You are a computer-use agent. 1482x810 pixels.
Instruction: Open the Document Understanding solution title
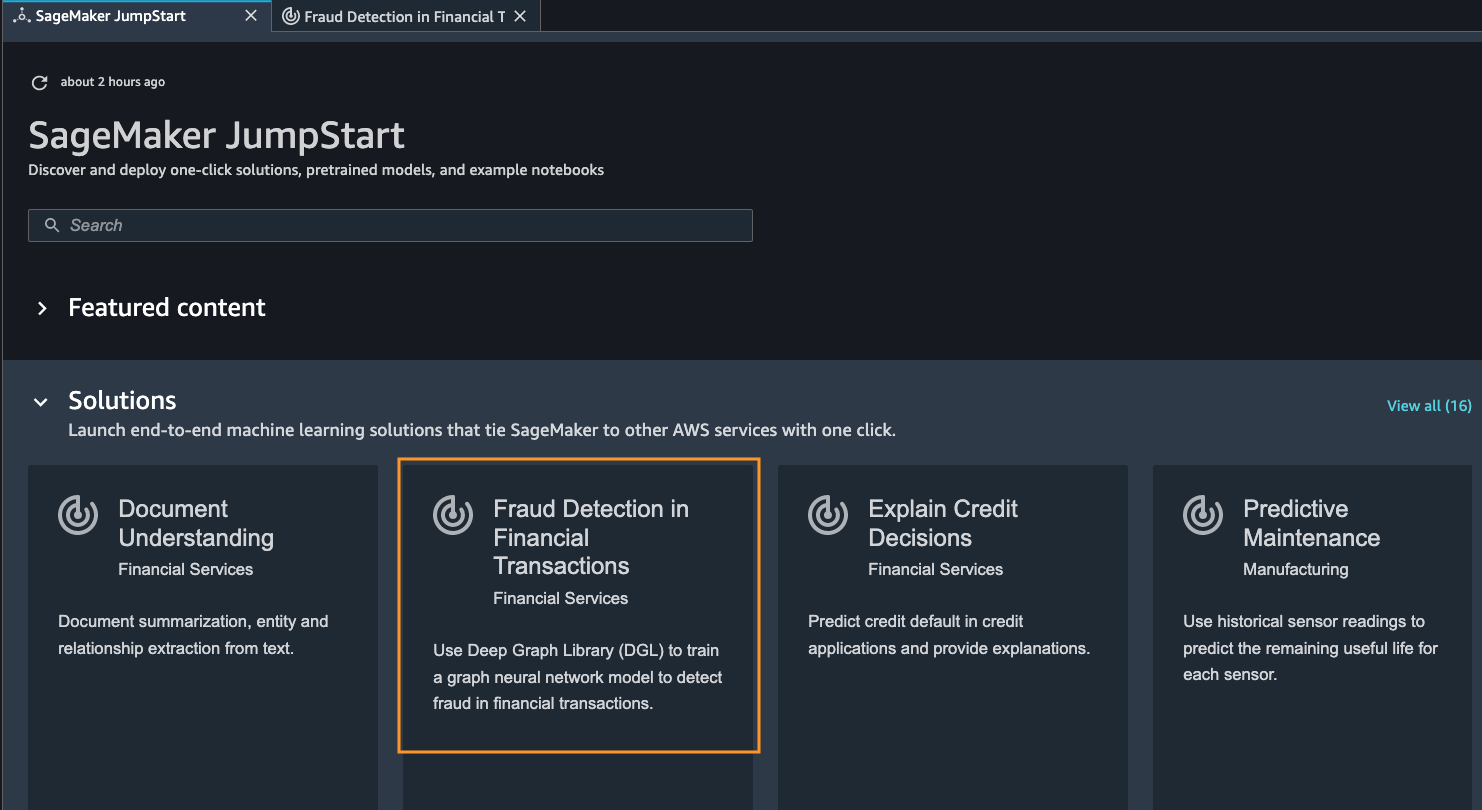196,523
